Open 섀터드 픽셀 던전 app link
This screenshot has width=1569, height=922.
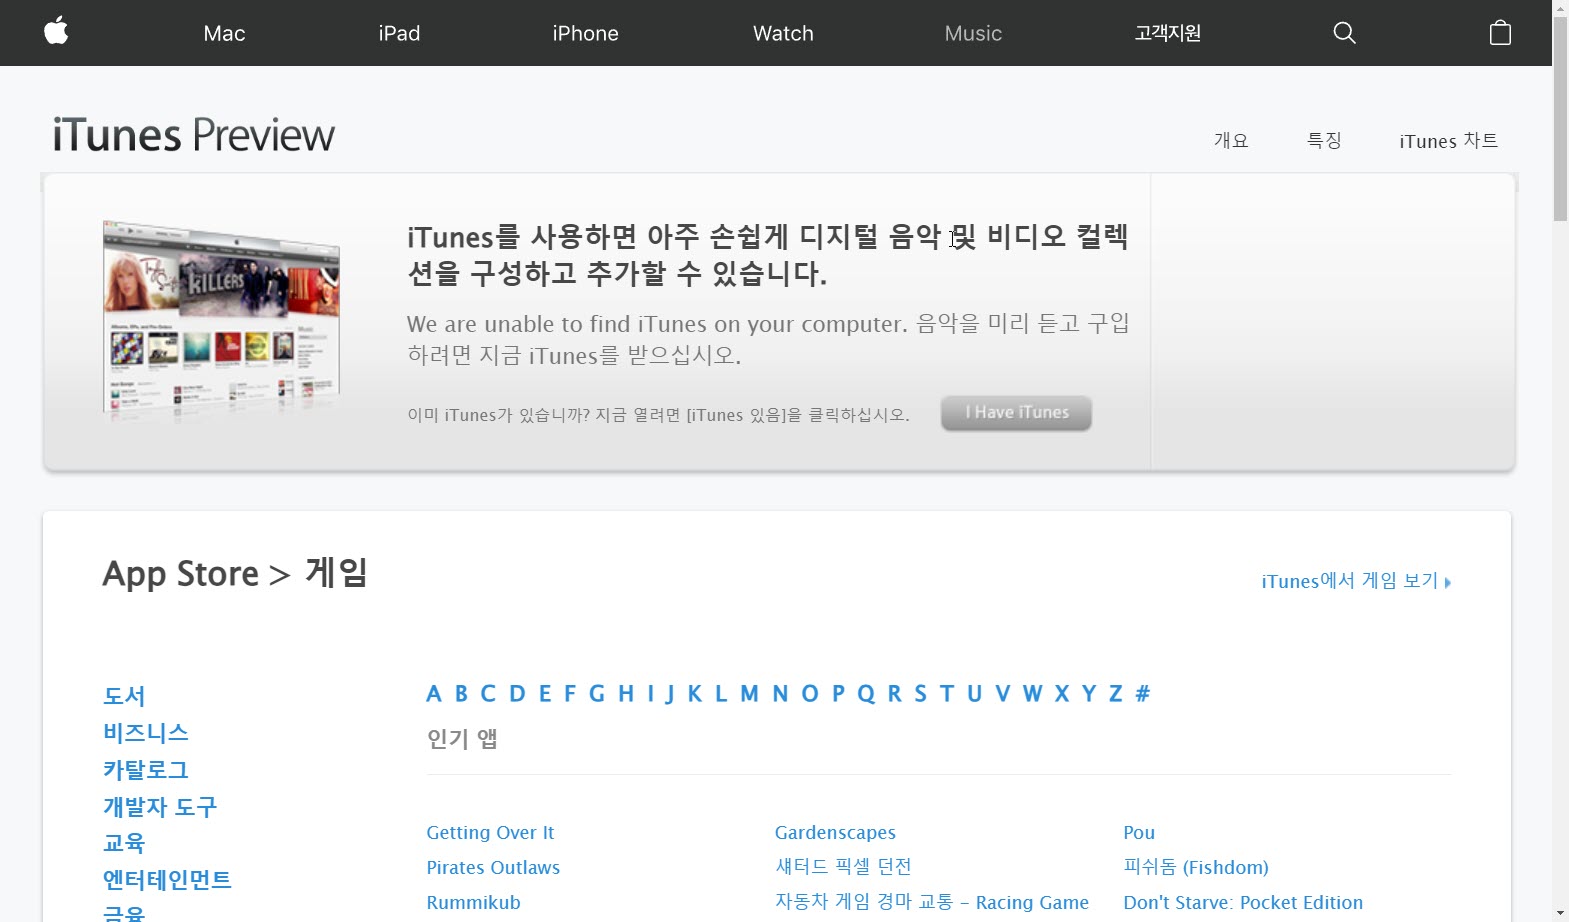(843, 867)
